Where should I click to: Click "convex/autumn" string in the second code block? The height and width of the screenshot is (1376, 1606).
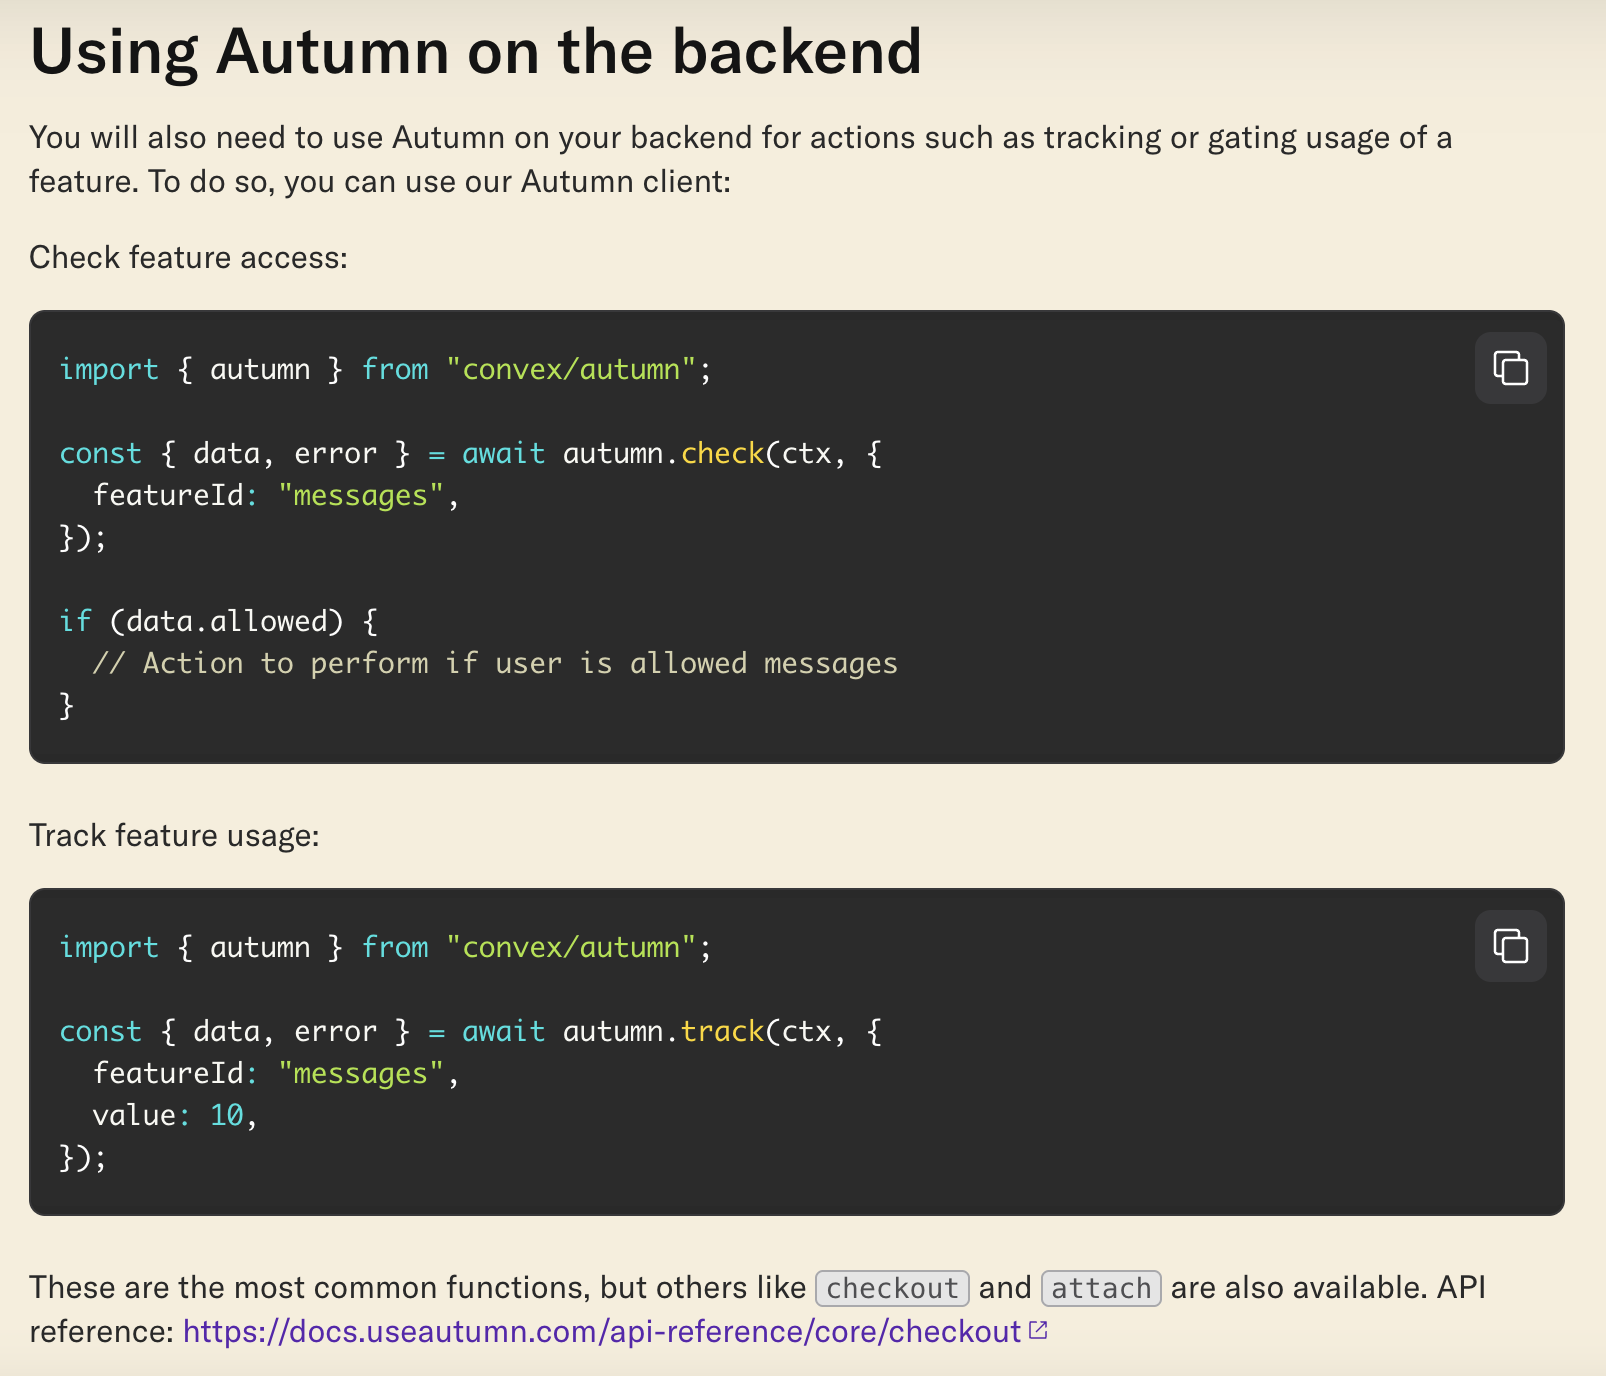pyautogui.click(x=571, y=948)
